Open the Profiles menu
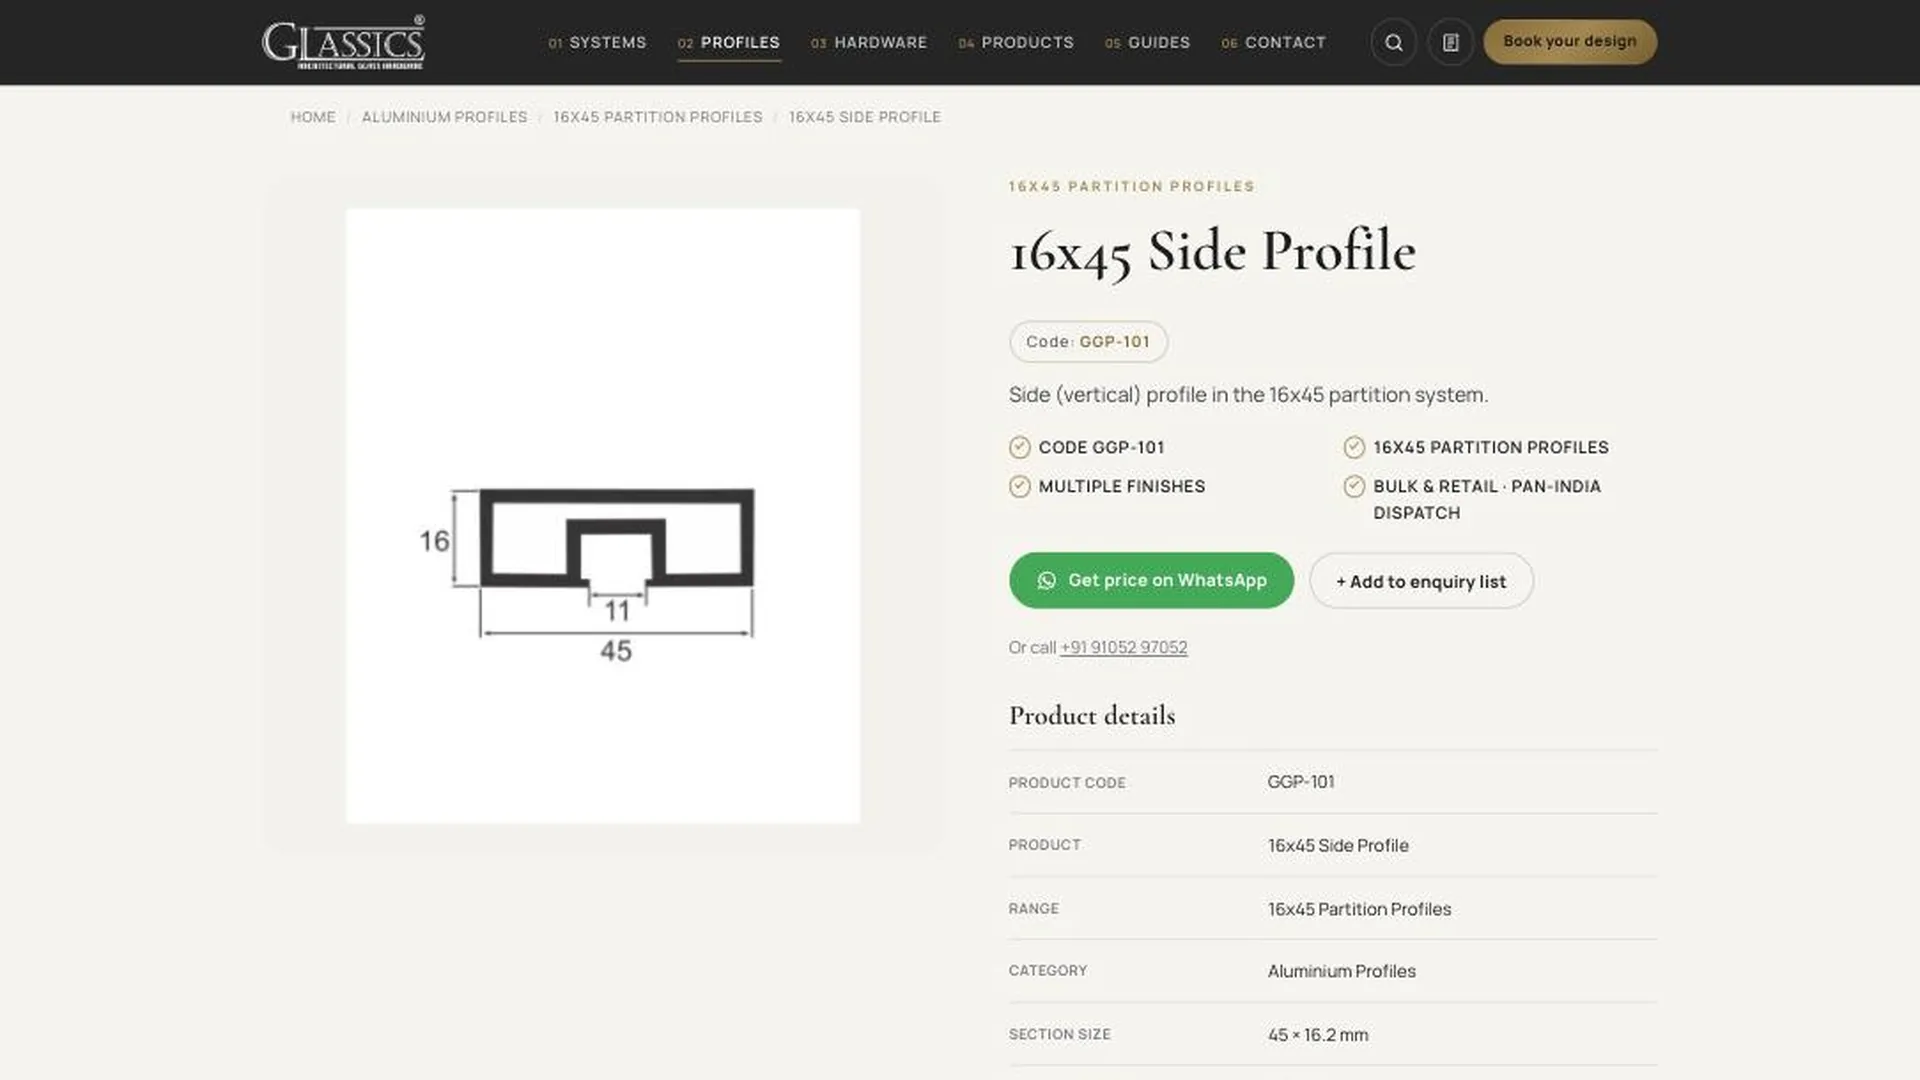The image size is (1920, 1080). point(729,42)
